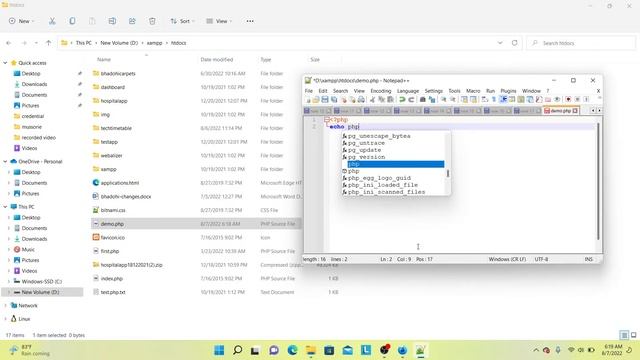This screenshot has height=360, width=640.
Task: Expand the Network node in sidebar
Action: (5, 305)
